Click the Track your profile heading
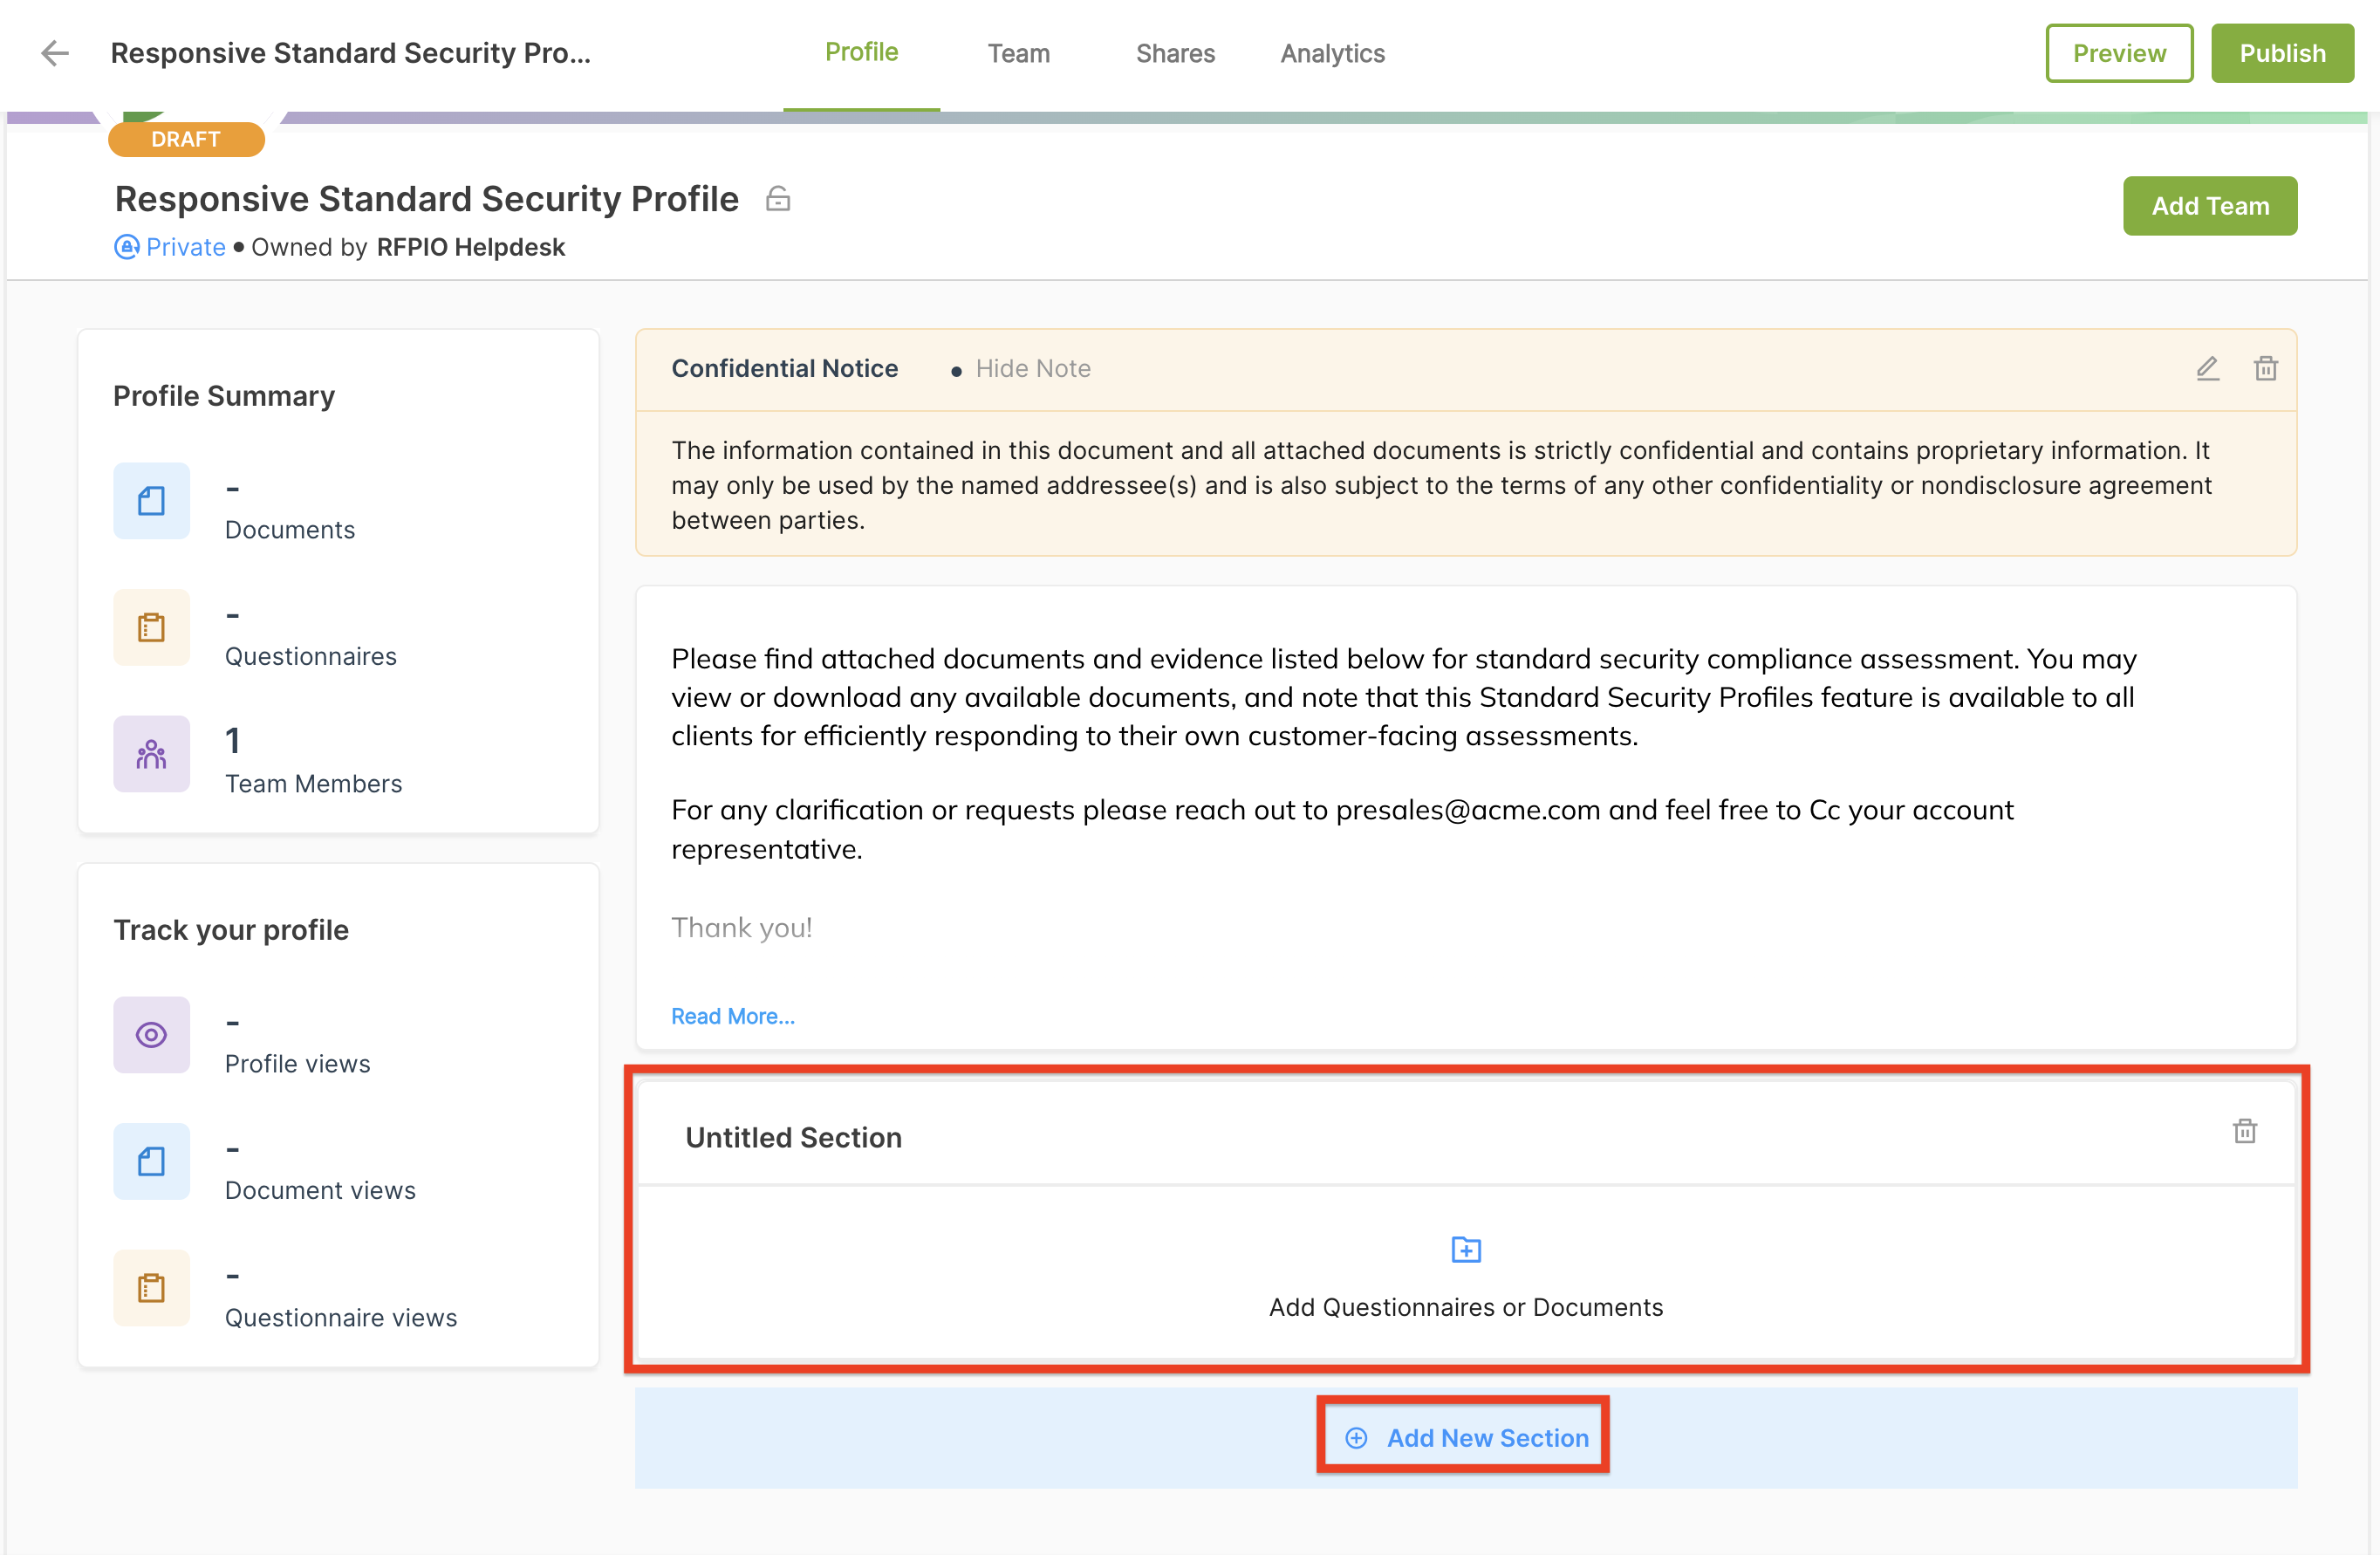The width and height of the screenshot is (2380, 1555). click(231, 930)
